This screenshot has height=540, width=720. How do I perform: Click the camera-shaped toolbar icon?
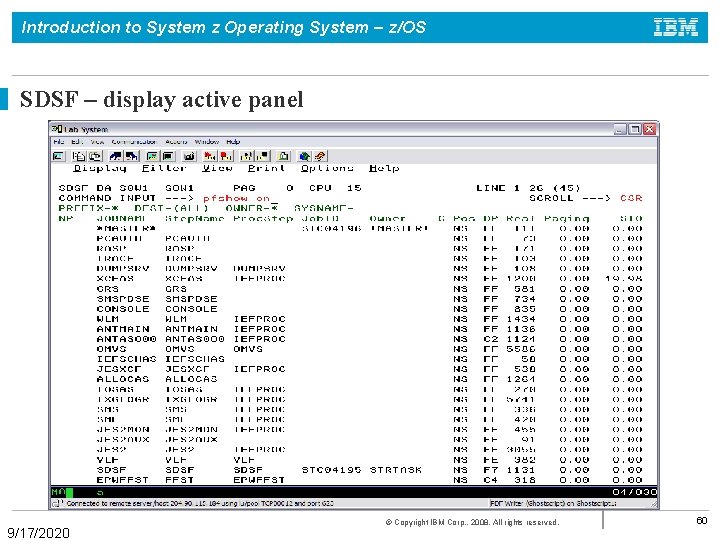coord(189,156)
